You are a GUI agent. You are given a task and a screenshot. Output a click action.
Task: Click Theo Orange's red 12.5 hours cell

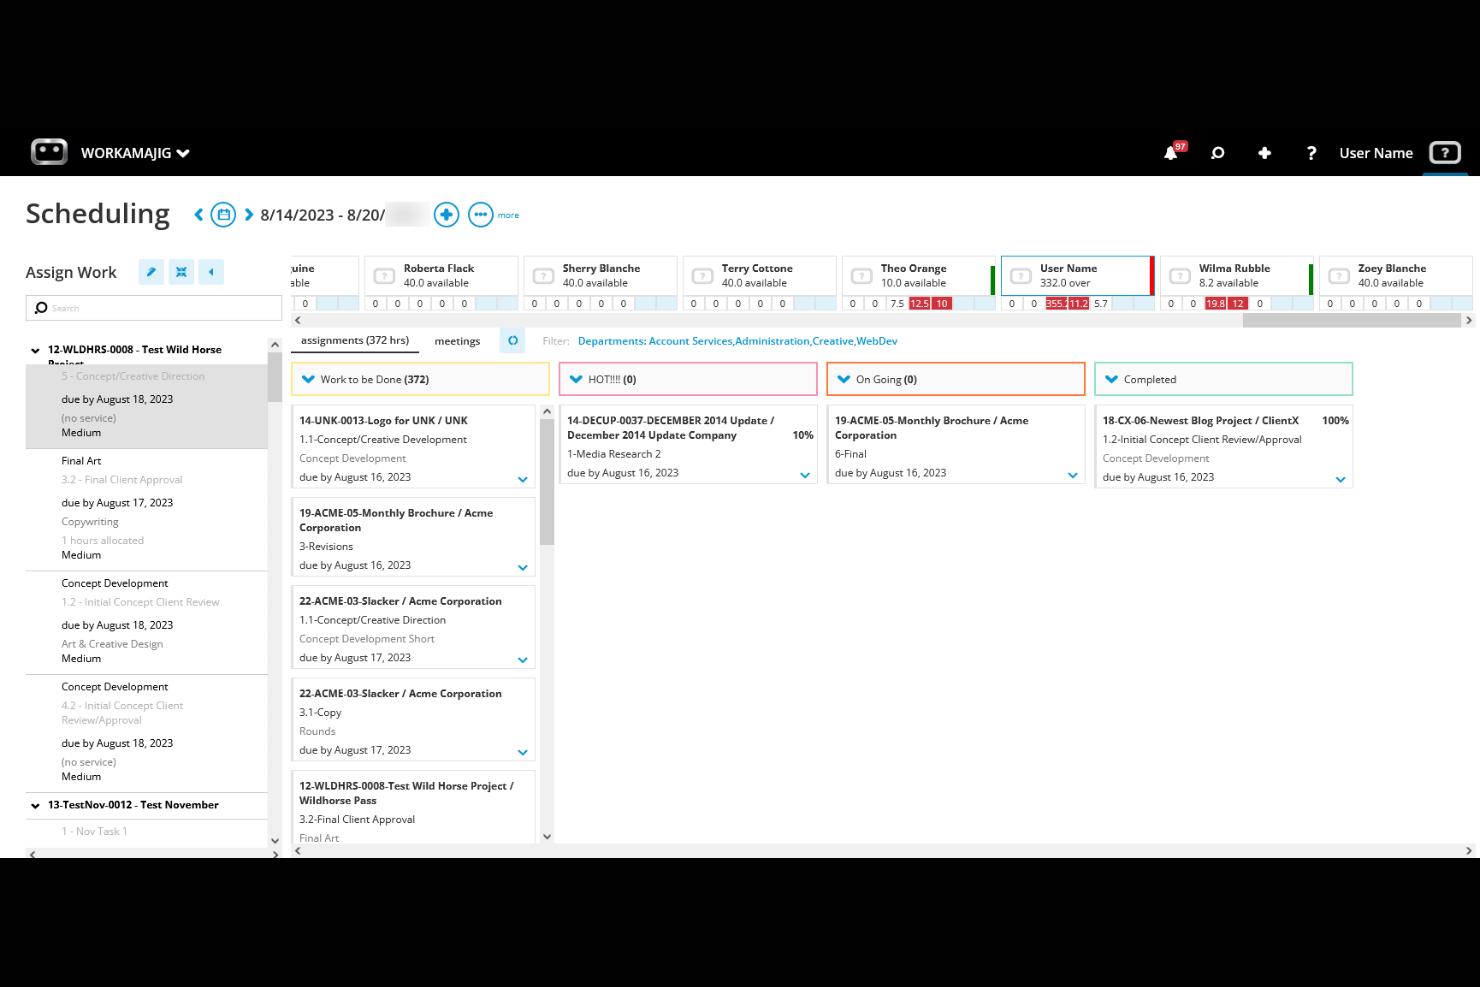click(919, 304)
